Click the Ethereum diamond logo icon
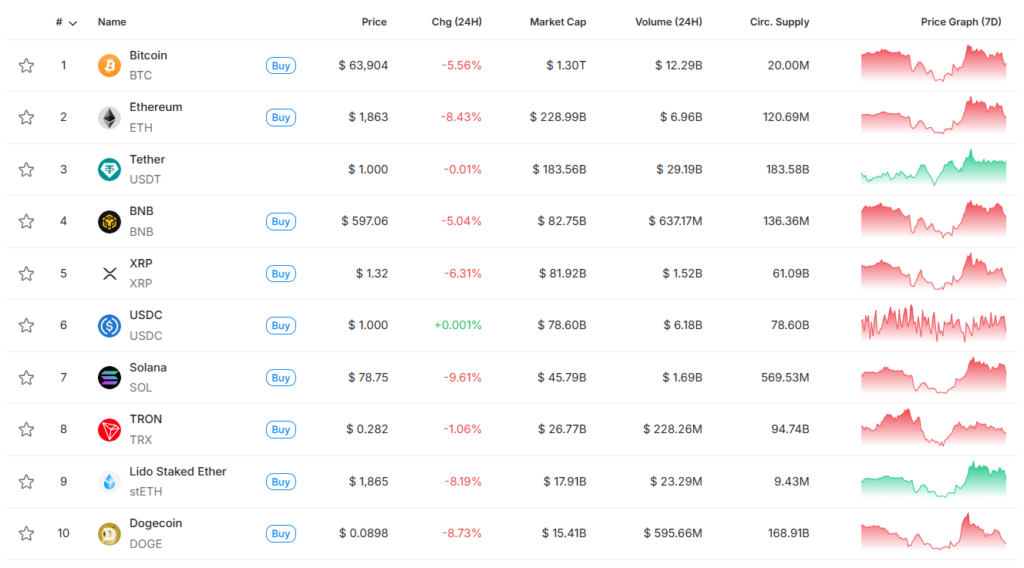Screen dimensions: 1024x568 [109, 118]
